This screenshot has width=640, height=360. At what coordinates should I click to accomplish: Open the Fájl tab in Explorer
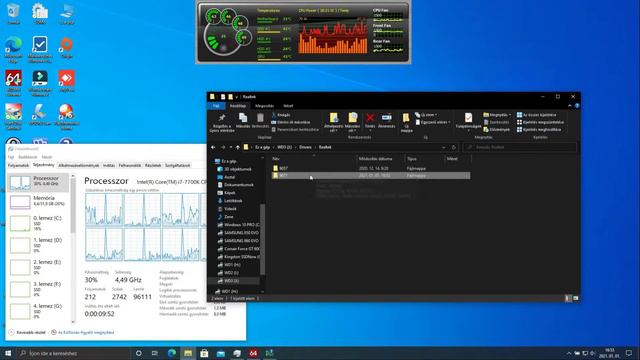(216, 106)
